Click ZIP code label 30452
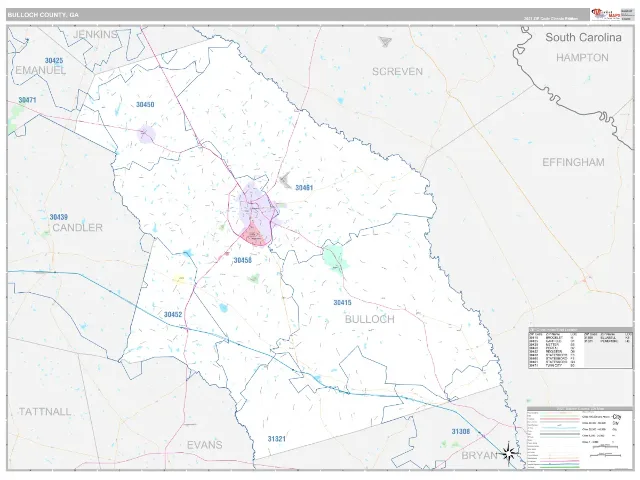 pyautogui.click(x=173, y=315)
